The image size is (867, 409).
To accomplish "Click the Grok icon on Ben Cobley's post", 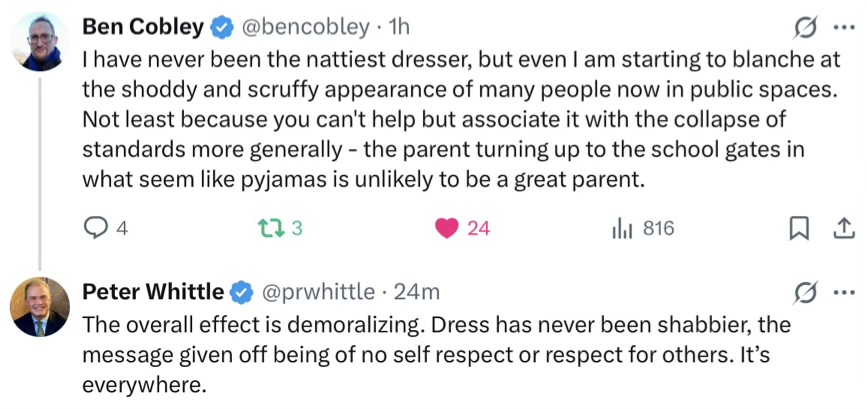I will coord(801,24).
